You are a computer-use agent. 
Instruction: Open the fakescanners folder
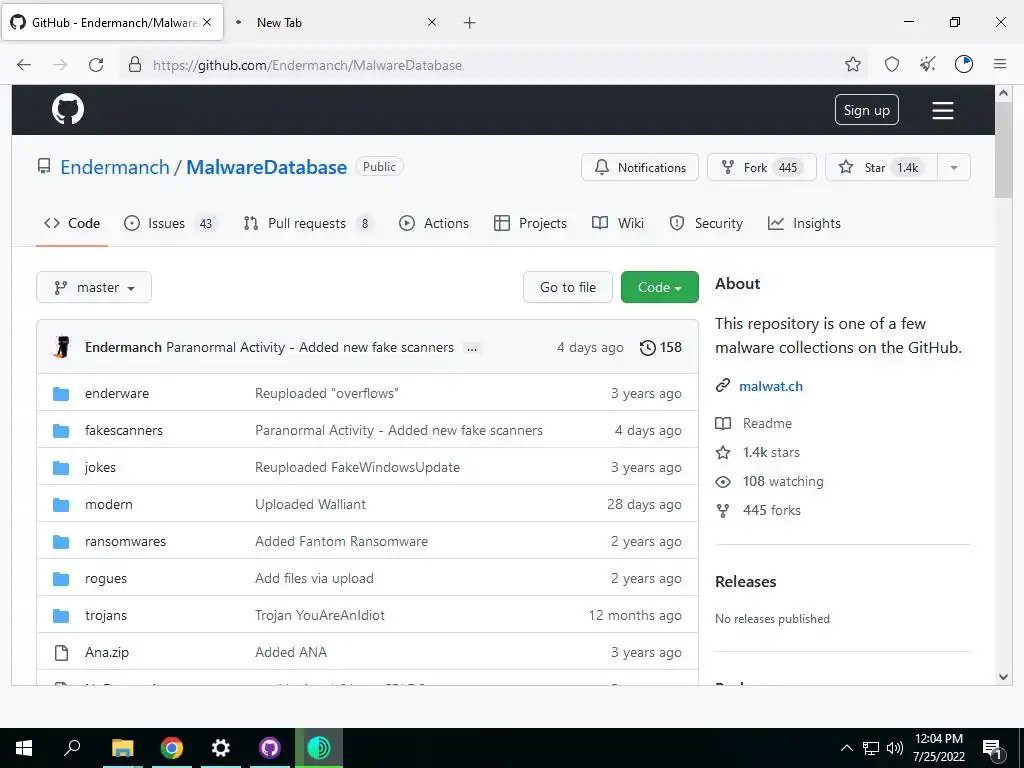(x=123, y=430)
